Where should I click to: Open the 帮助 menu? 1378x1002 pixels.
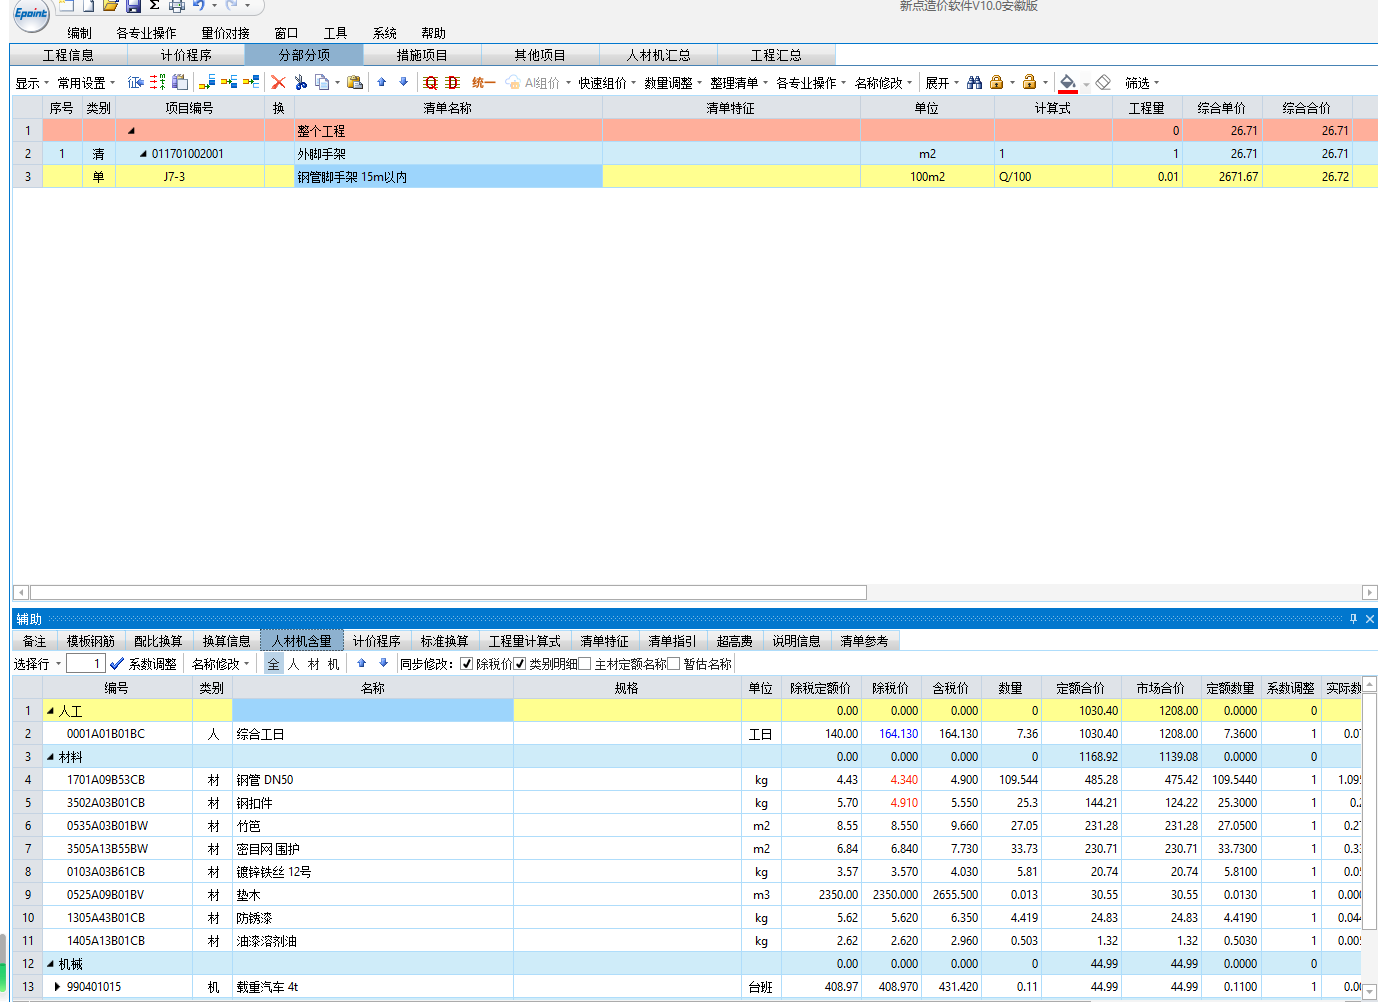tap(433, 33)
